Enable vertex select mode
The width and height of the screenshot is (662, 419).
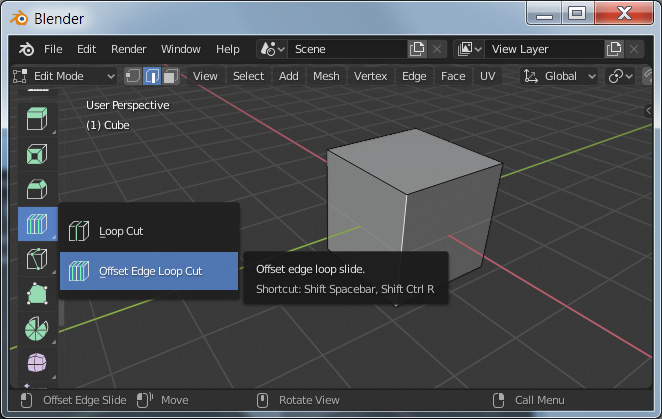point(133,76)
